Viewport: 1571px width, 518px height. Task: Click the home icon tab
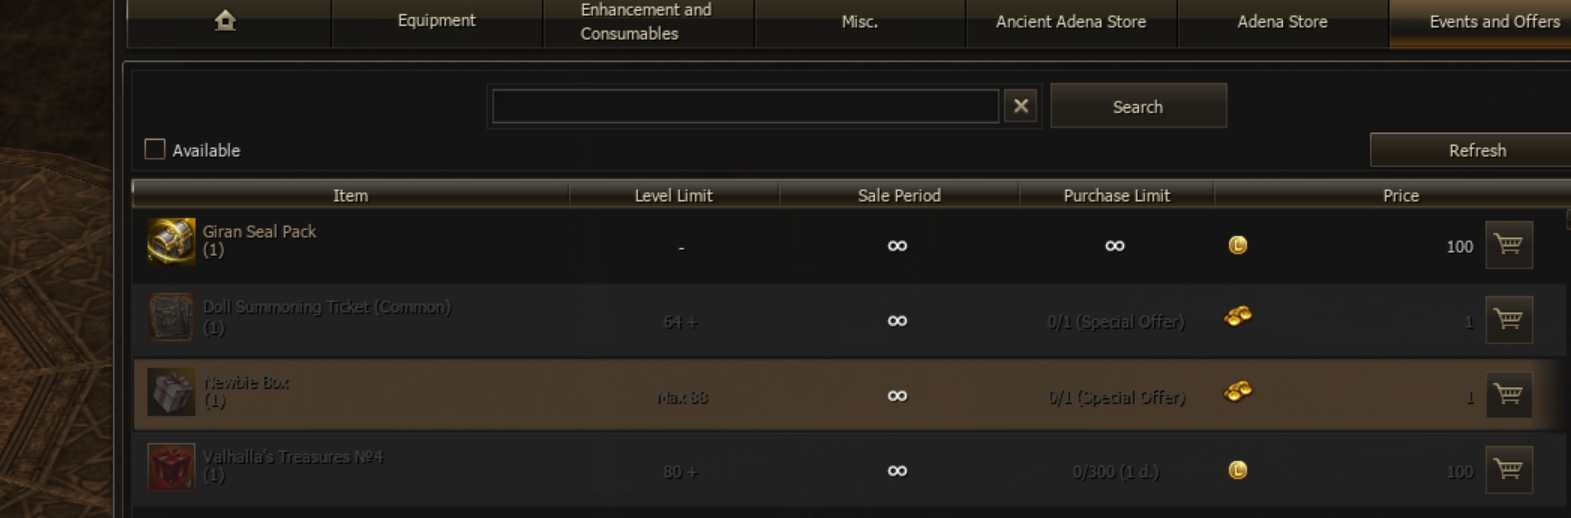pos(225,21)
